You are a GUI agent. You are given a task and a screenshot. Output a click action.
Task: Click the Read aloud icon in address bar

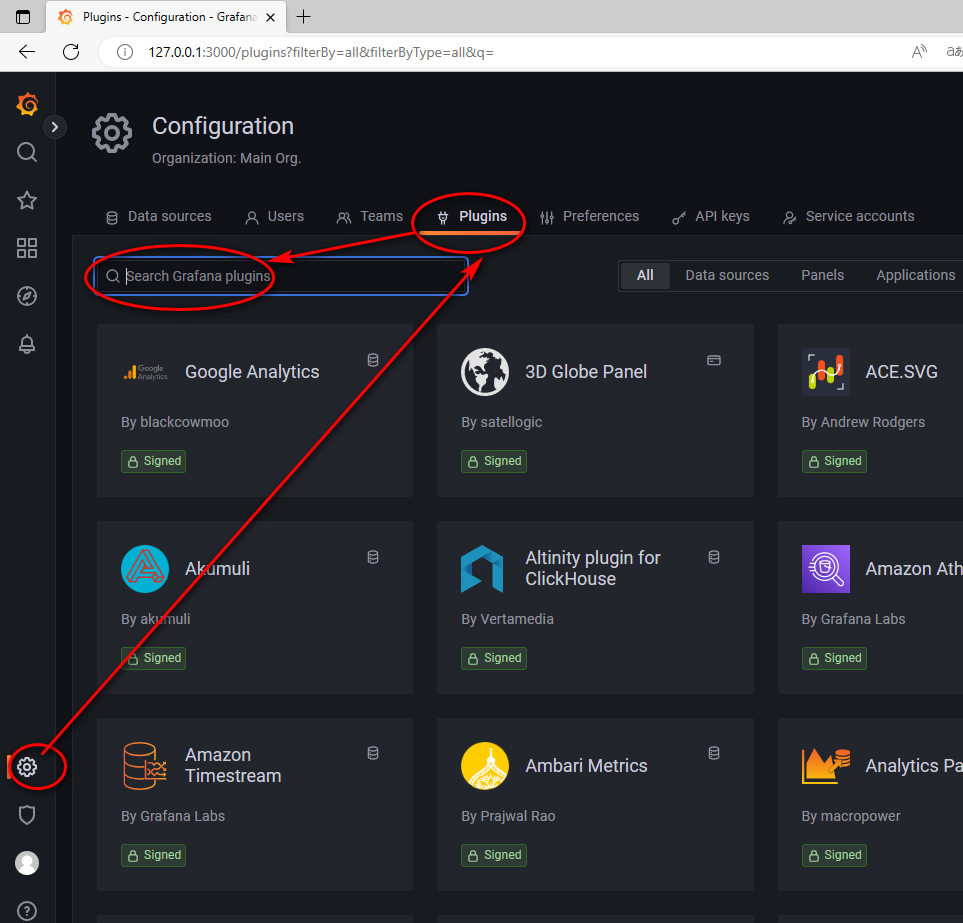[919, 52]
